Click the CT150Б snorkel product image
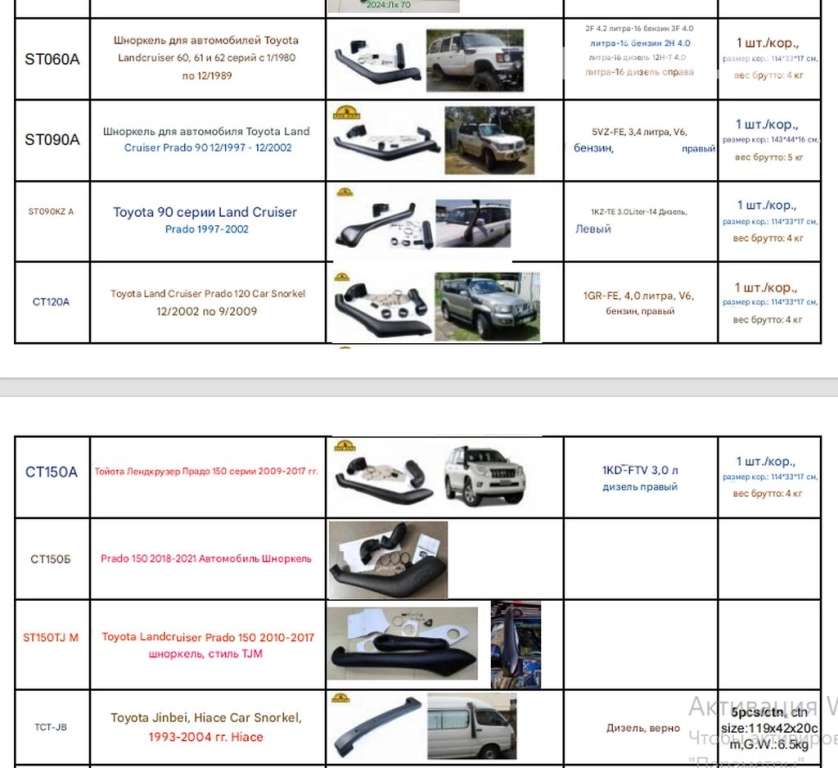The image size is (838, 768). (388, 560)
